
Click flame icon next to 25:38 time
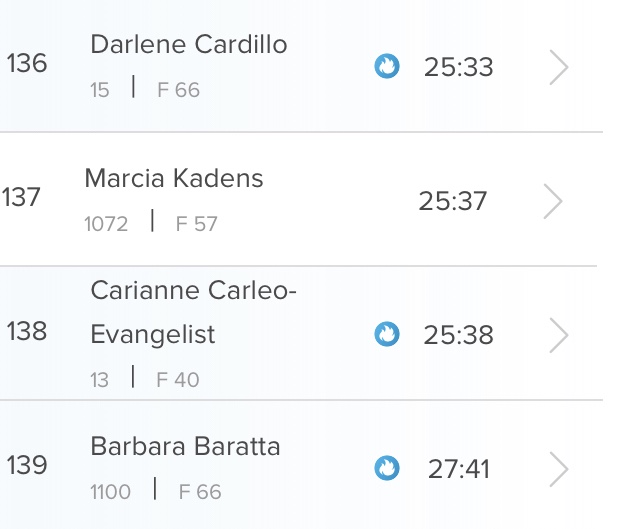[386, 334]
